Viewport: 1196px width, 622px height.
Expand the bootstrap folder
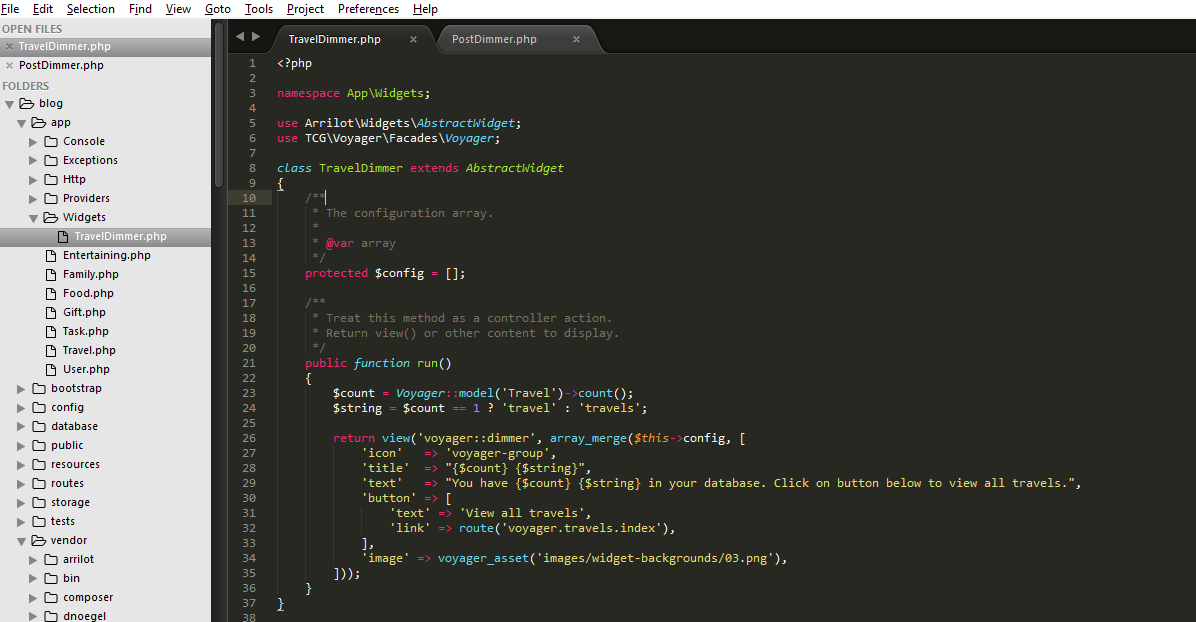21,389
